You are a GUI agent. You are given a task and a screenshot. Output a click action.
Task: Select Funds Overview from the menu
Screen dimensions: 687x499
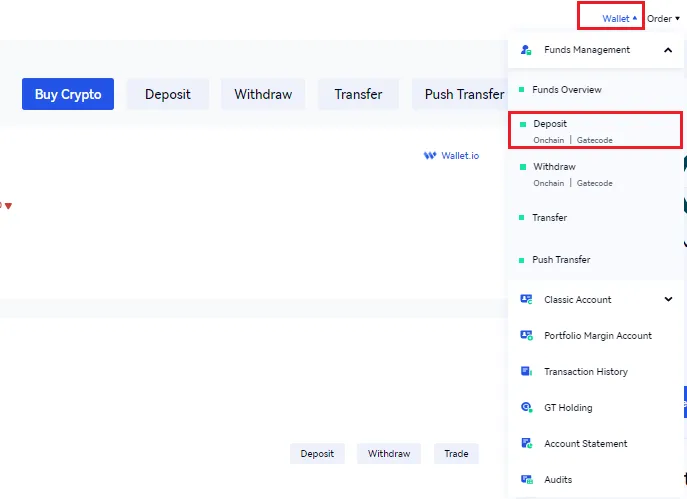click(566, 90)
